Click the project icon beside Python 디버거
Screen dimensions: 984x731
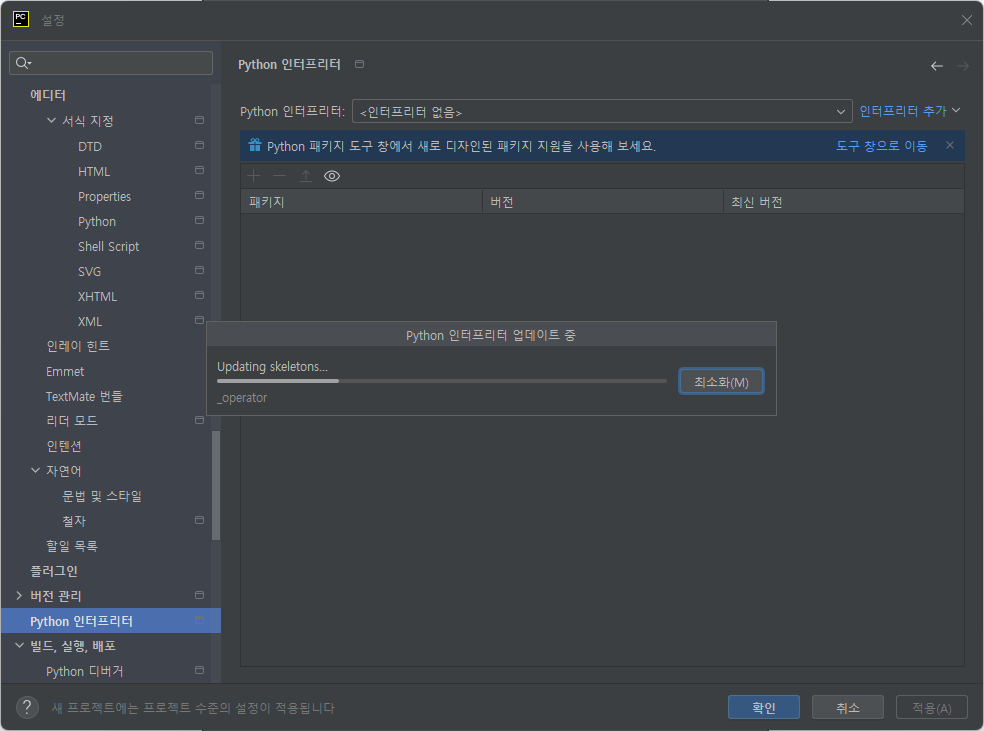[x=200, y=670]
